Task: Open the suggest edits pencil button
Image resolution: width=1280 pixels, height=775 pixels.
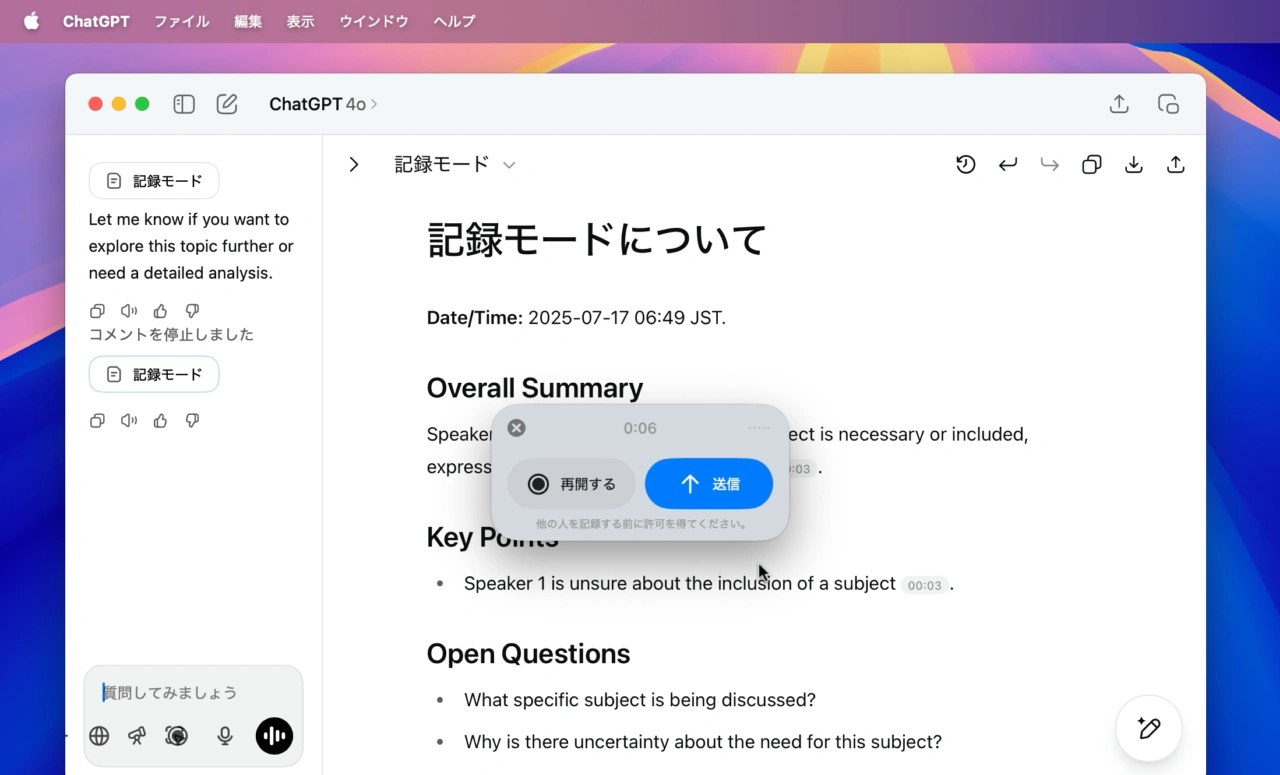Action: click(x=1148, y=729)
